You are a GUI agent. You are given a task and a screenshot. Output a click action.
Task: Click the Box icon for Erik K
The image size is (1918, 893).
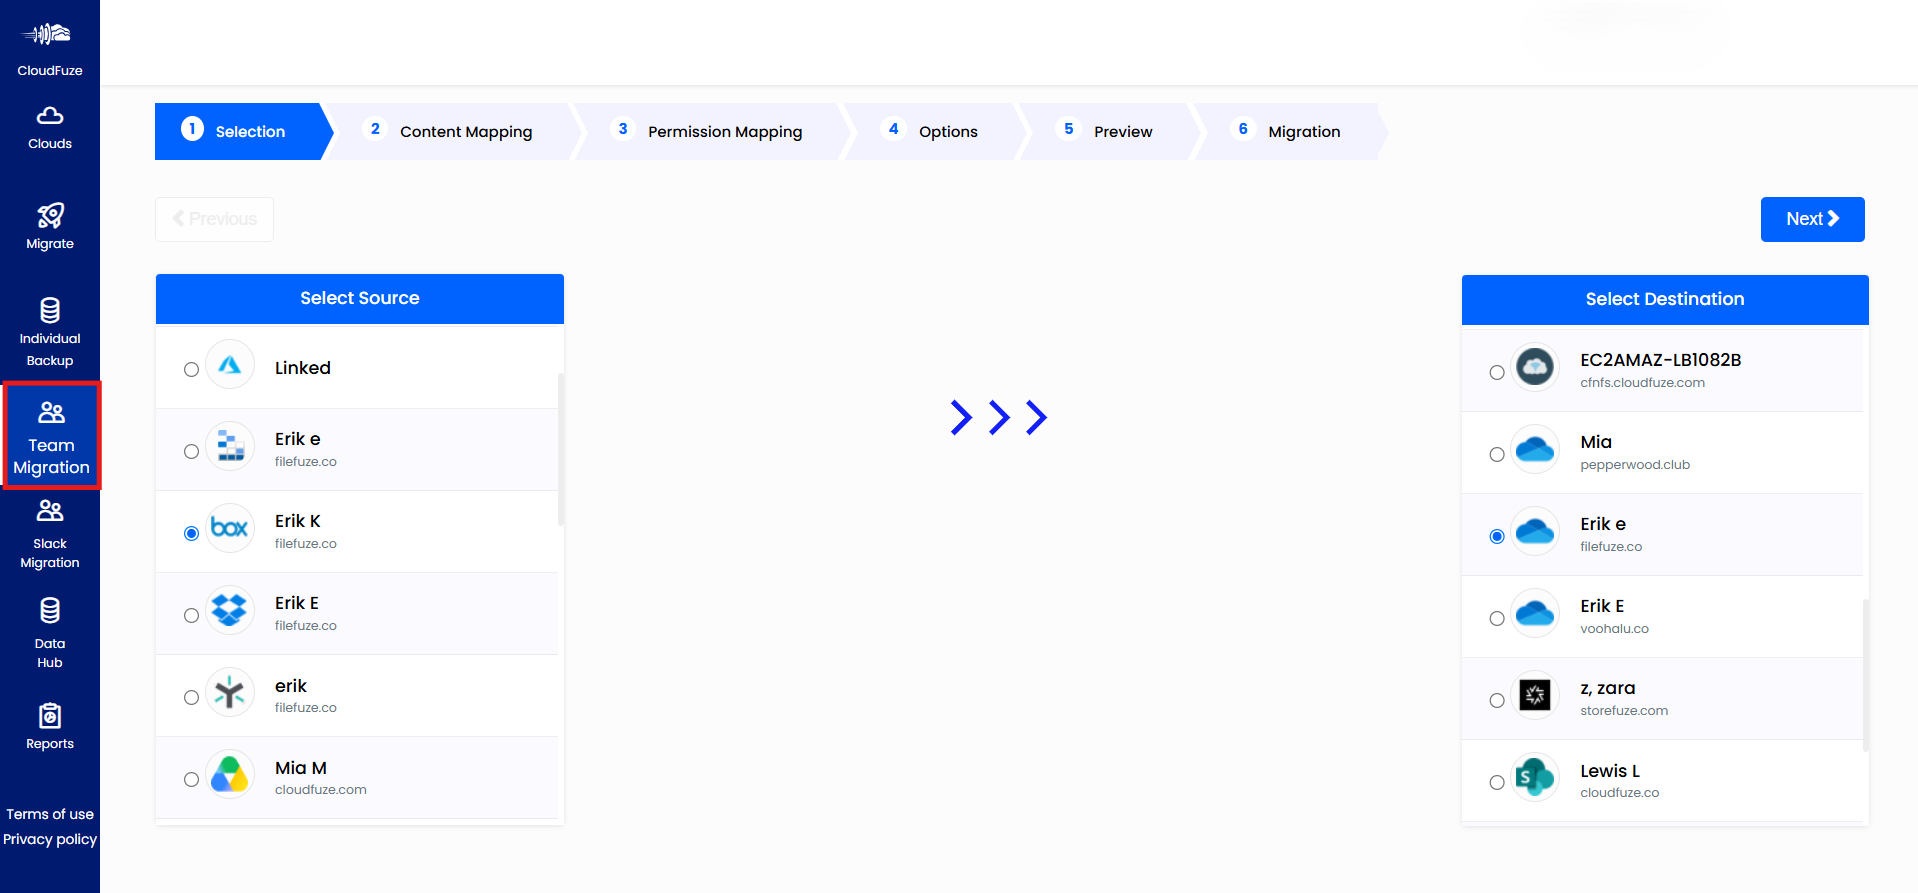pos(230,528)
